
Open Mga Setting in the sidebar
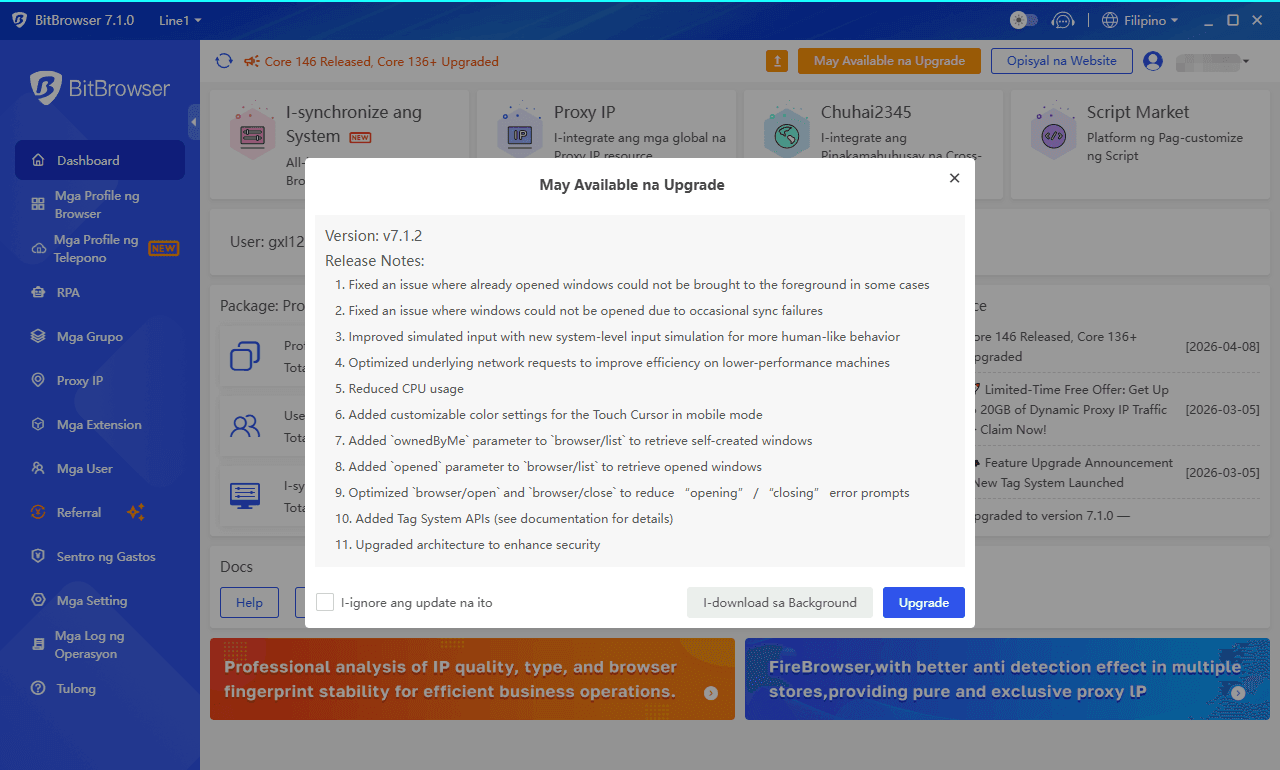pyautogui.click(x=92, y=601)
